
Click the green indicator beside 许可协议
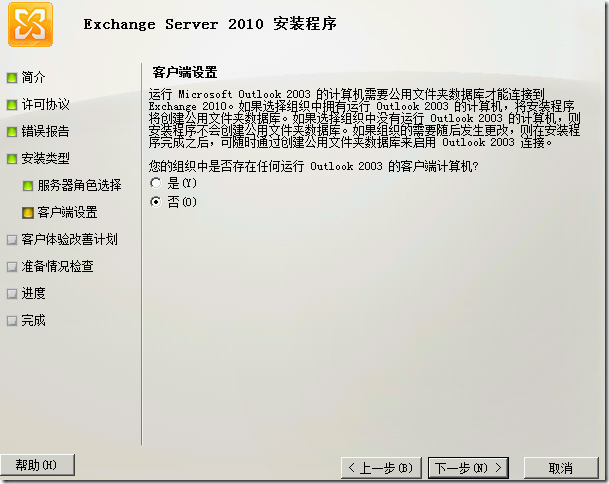12,105
